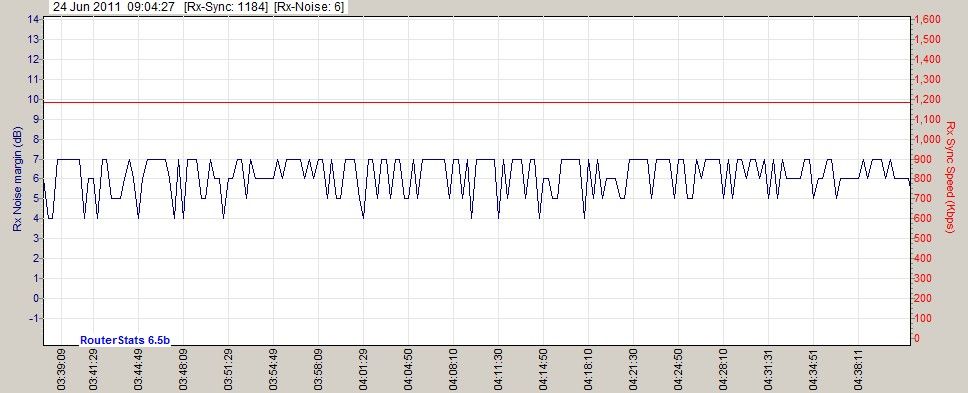Click the left axis value 10
968x393 pixels.
pos(33,99)
